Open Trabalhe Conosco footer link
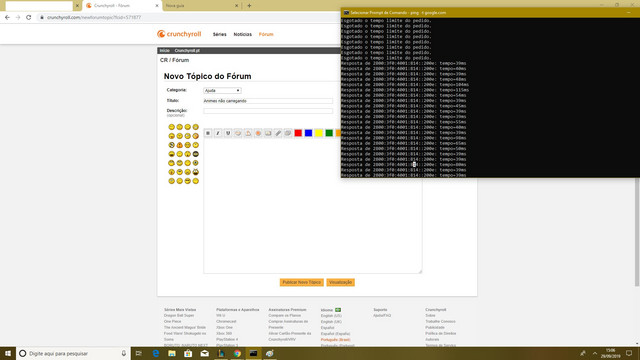The height and width of the screenshot is (360, 640). (440, 322)
